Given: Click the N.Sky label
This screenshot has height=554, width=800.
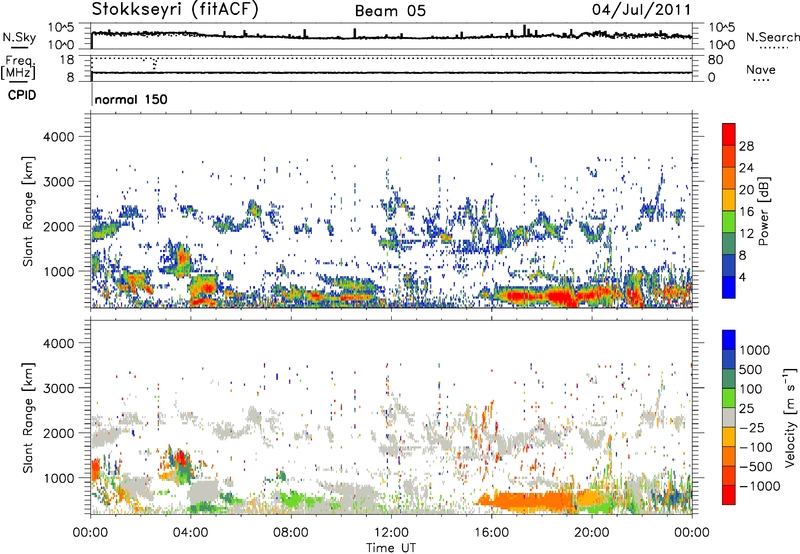Looking at the screenshot, I should (19, 37).
